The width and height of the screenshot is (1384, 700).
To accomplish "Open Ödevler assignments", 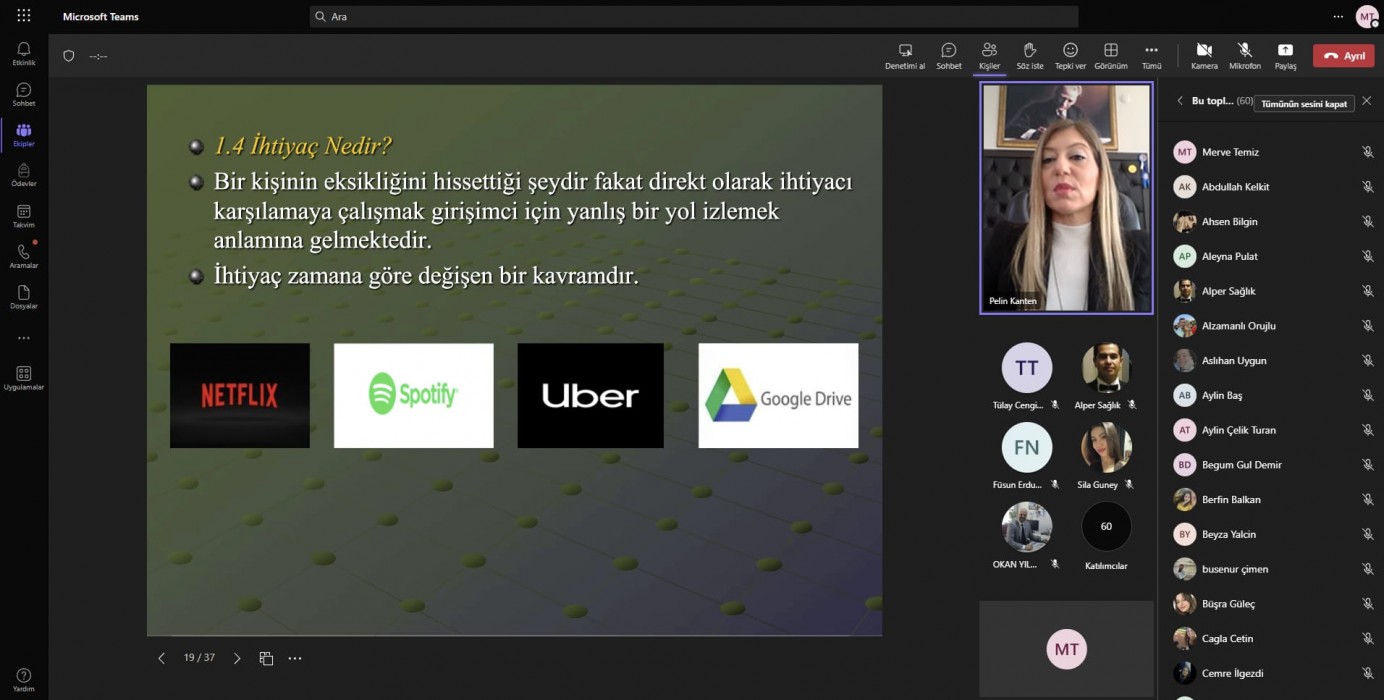I will [24, 176].
